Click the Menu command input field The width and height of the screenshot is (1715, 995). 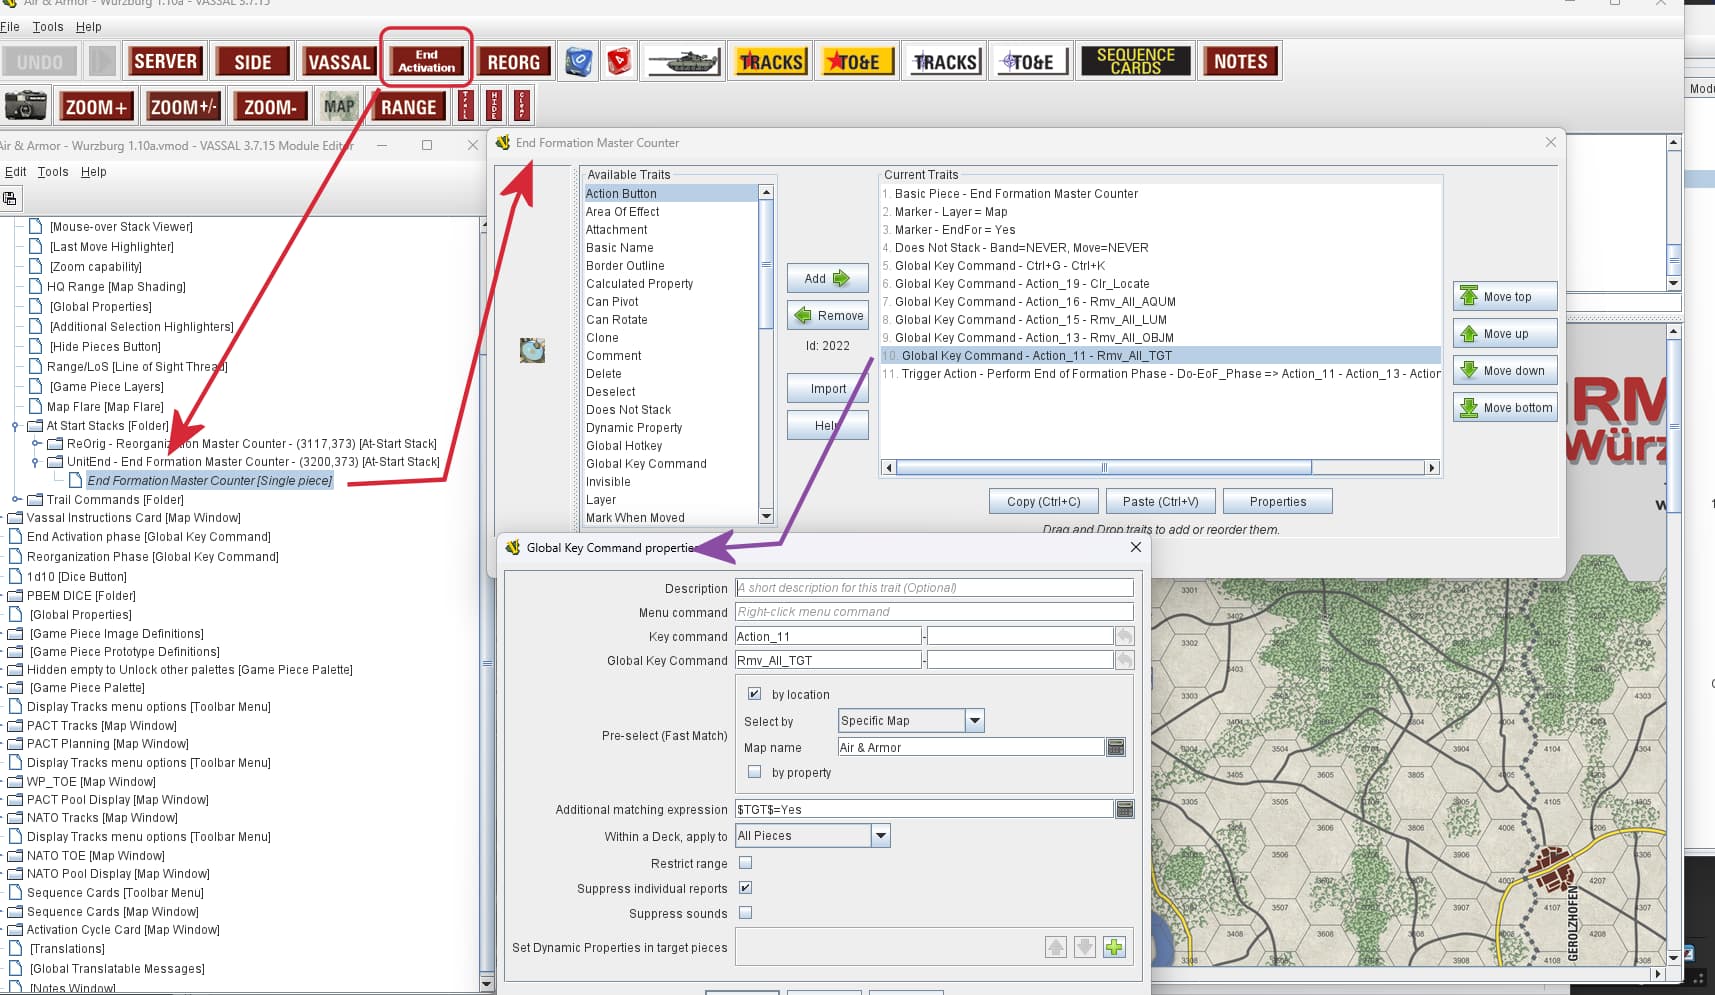click(x=934, y=611)
